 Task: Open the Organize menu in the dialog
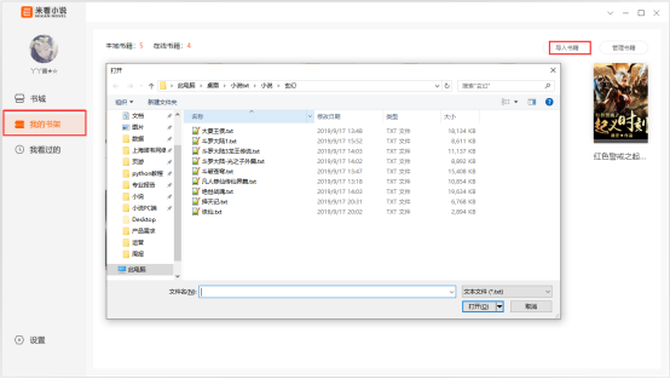click(x=124, y=102)
